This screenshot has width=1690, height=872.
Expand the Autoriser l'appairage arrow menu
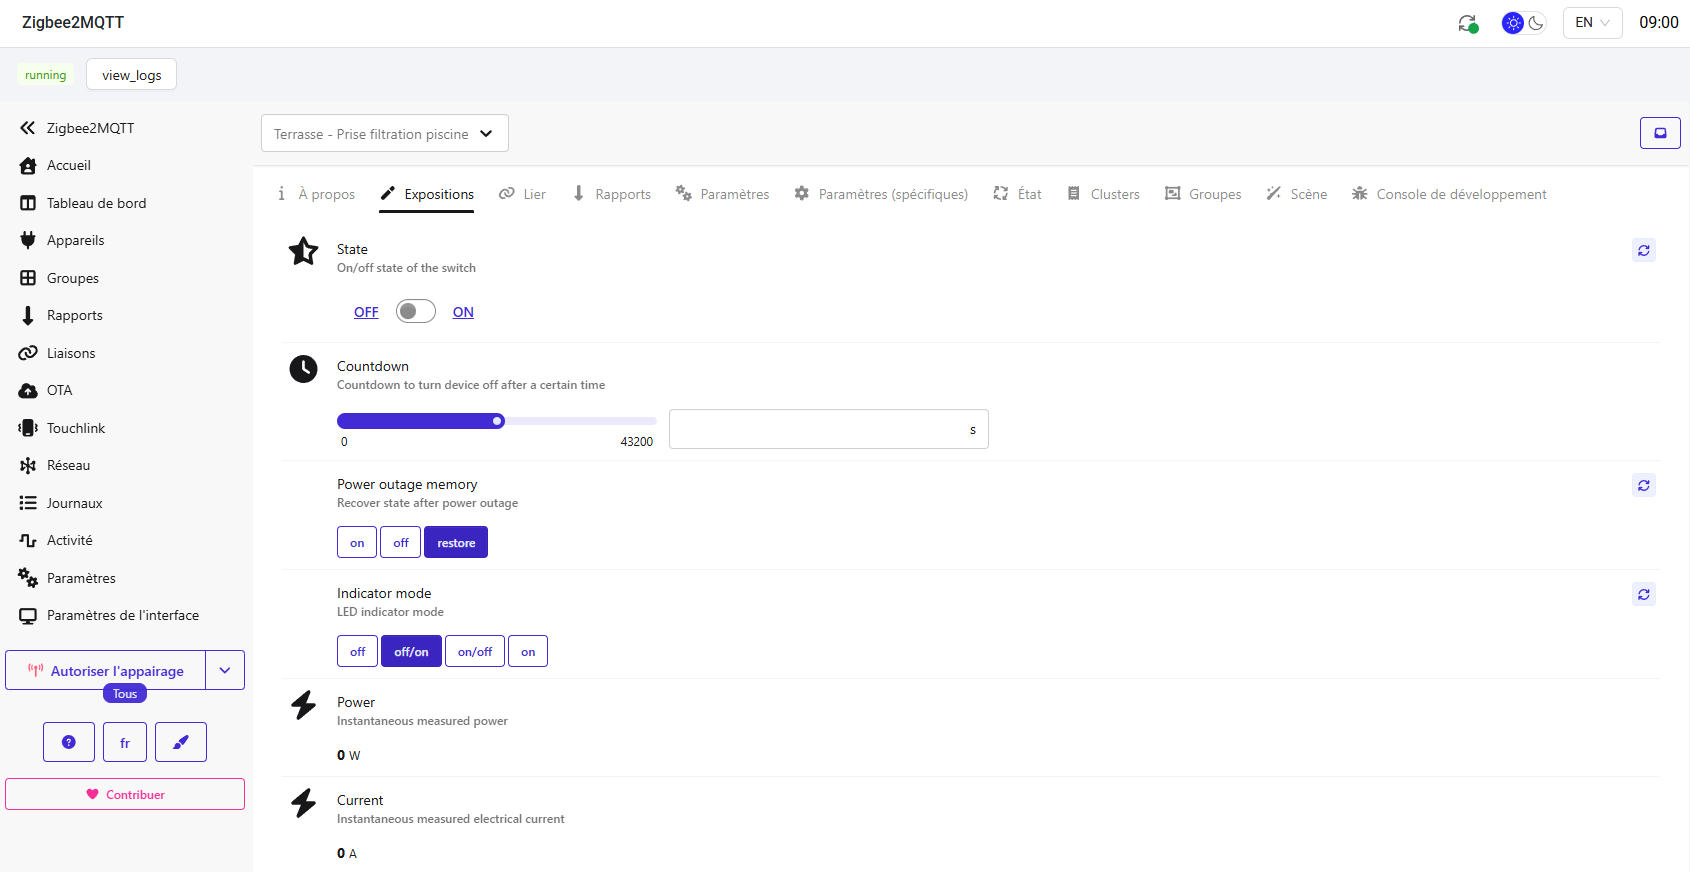tap(225, 670)
